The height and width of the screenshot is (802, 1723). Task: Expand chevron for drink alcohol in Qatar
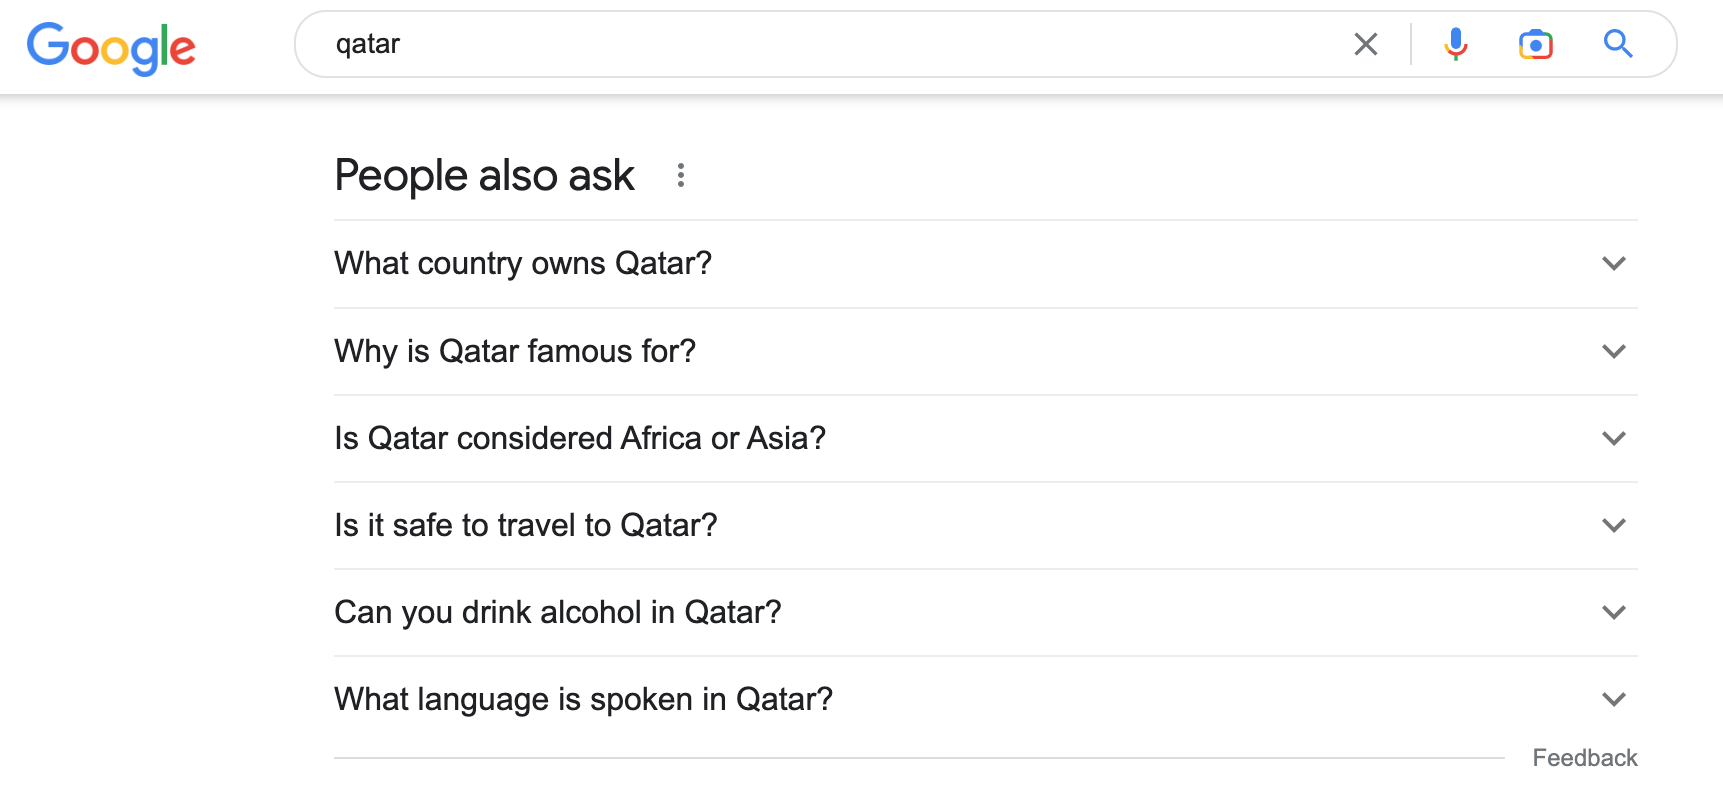click(x=1613, y=613)
